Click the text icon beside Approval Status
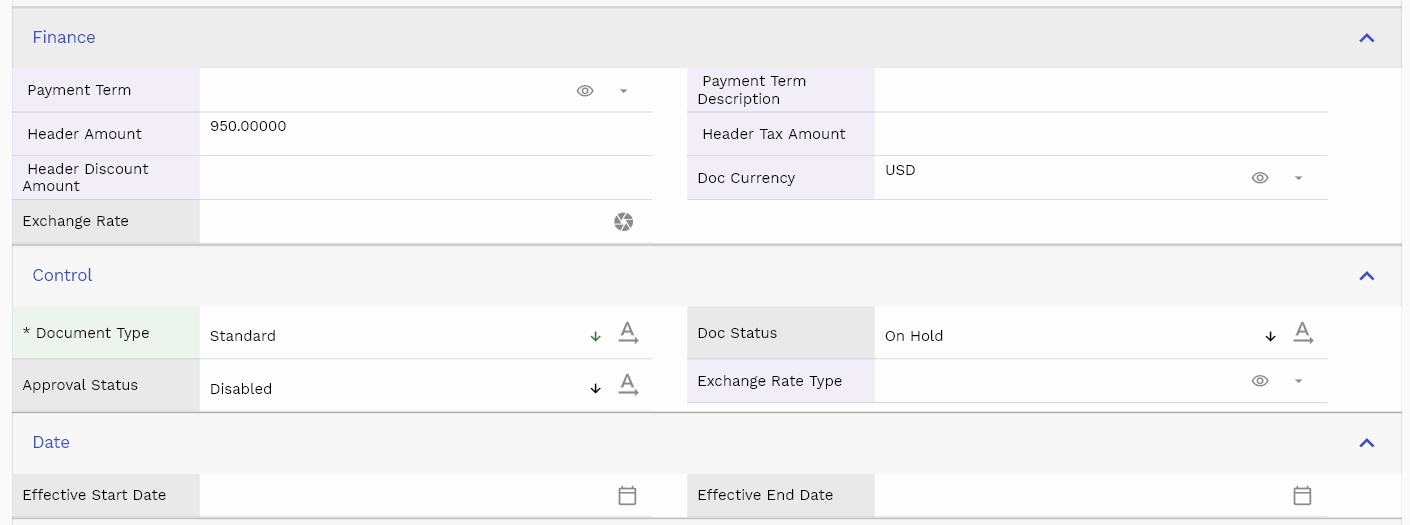The width and height of the screenshot is (1410, 525). click(628, 385)
